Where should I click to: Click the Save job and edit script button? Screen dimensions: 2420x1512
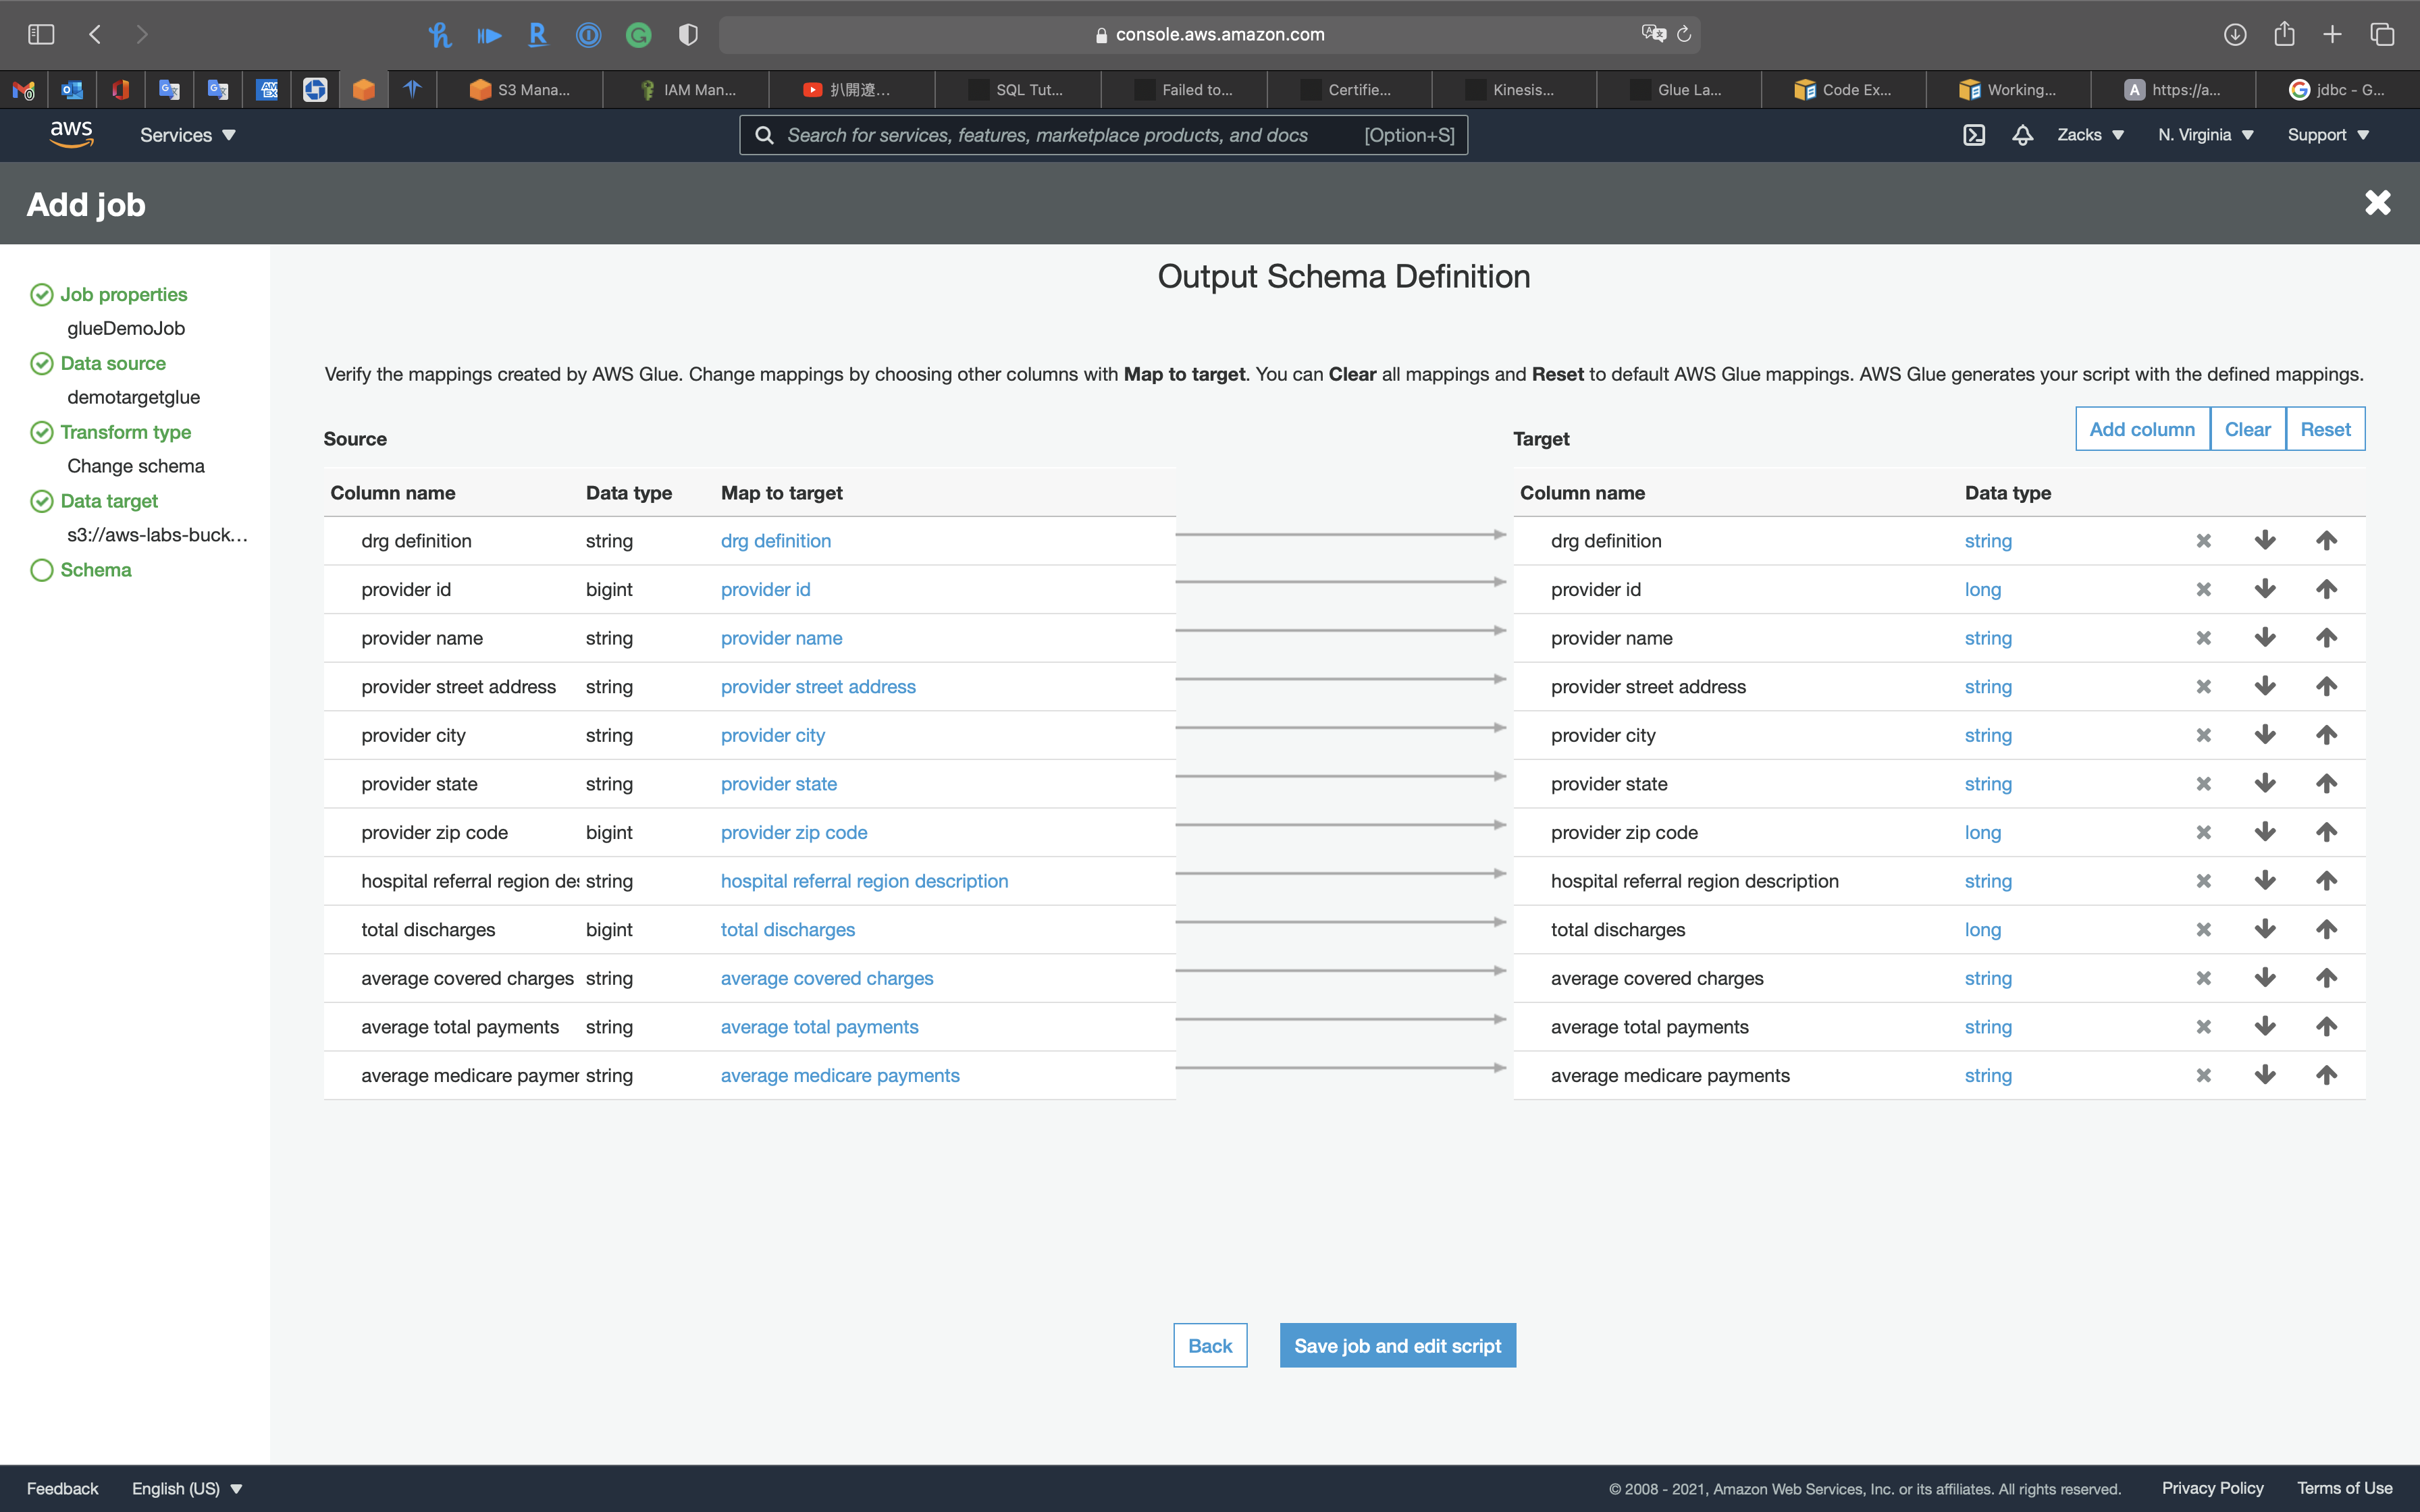1397,1346
